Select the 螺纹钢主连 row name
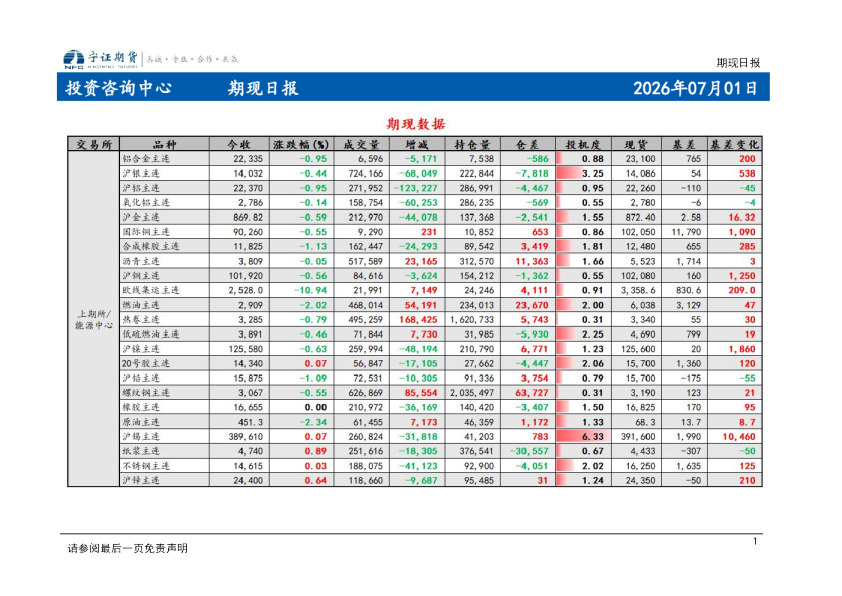 point(146,393)
